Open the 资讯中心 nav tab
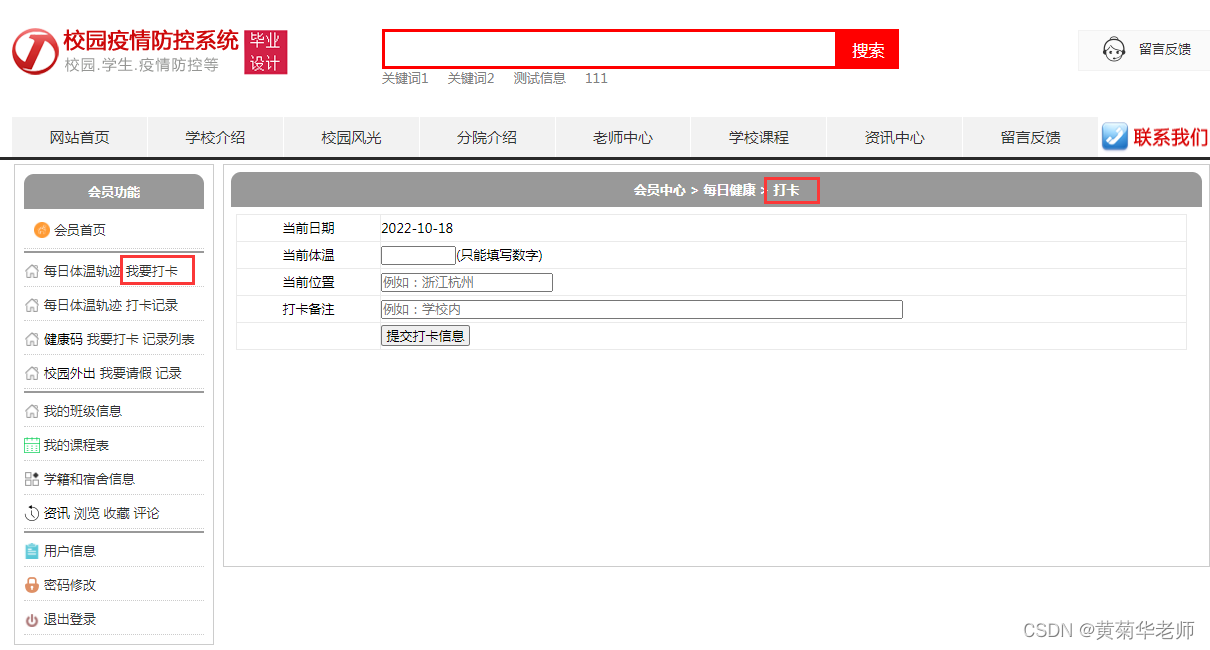Screen dimensions: 1210x650 point(895,137)
